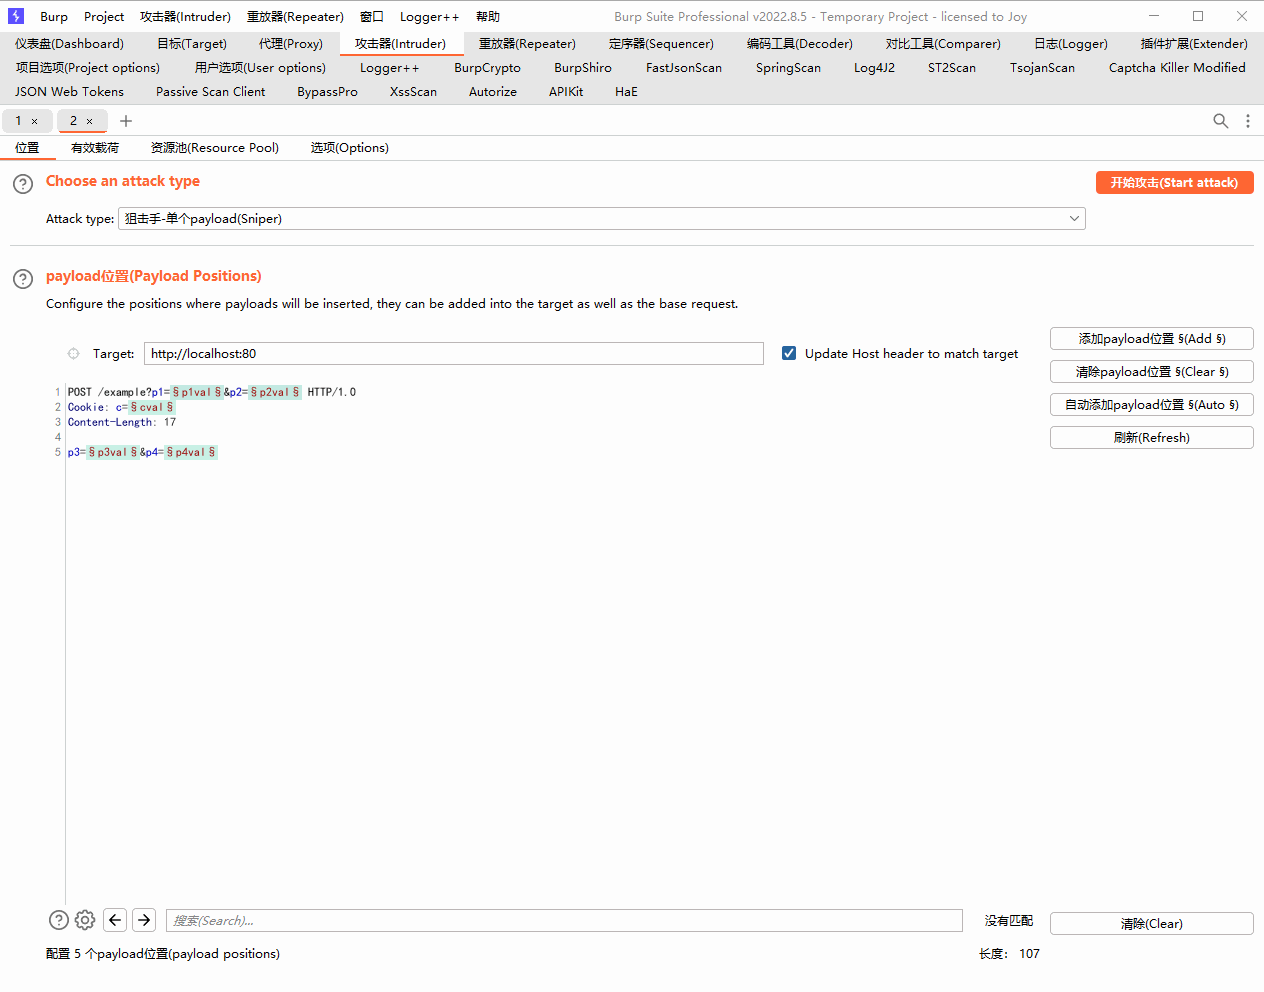Open the HaE tab
1264x992 pixels.
pyautogui.click(x=626, y=92)
